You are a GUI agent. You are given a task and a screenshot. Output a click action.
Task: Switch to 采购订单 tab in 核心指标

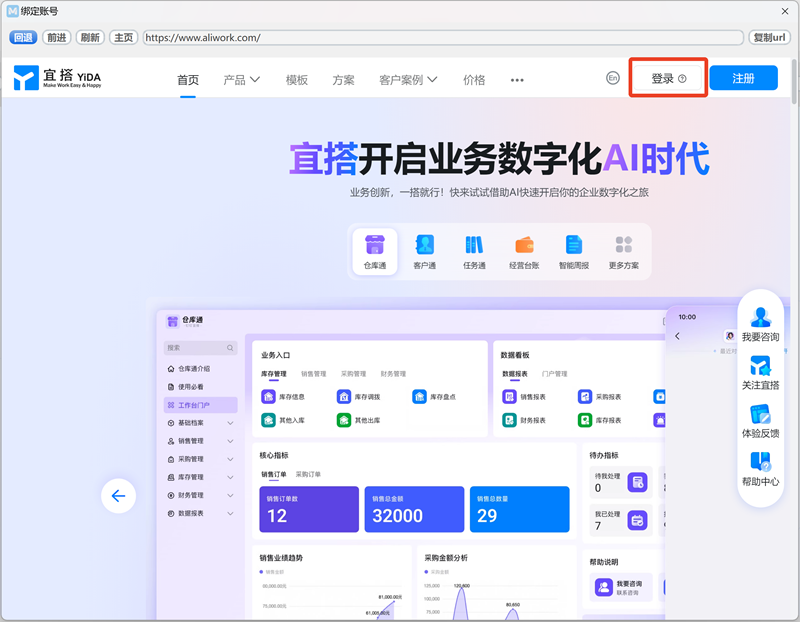tap(308, 474)
